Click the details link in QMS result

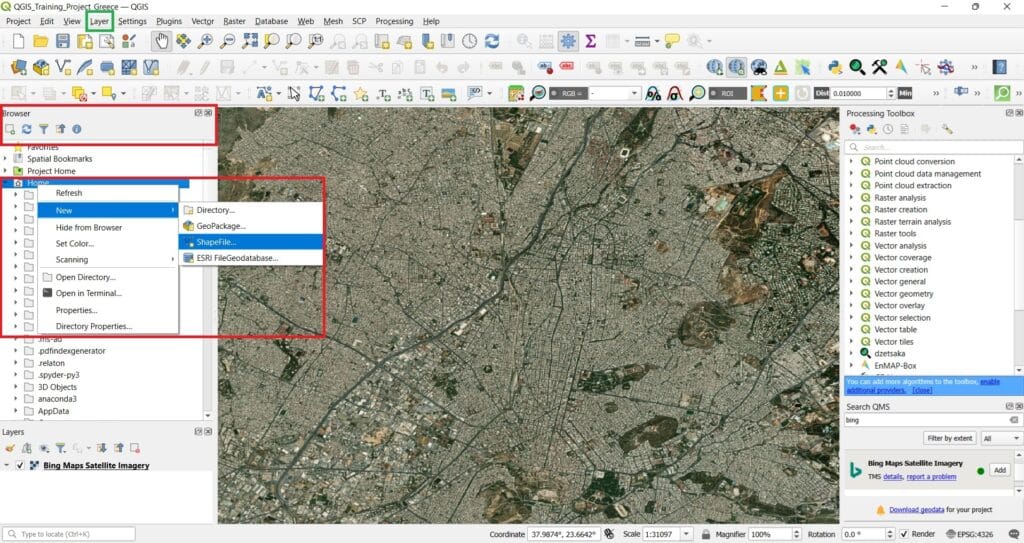pos(893,477)
